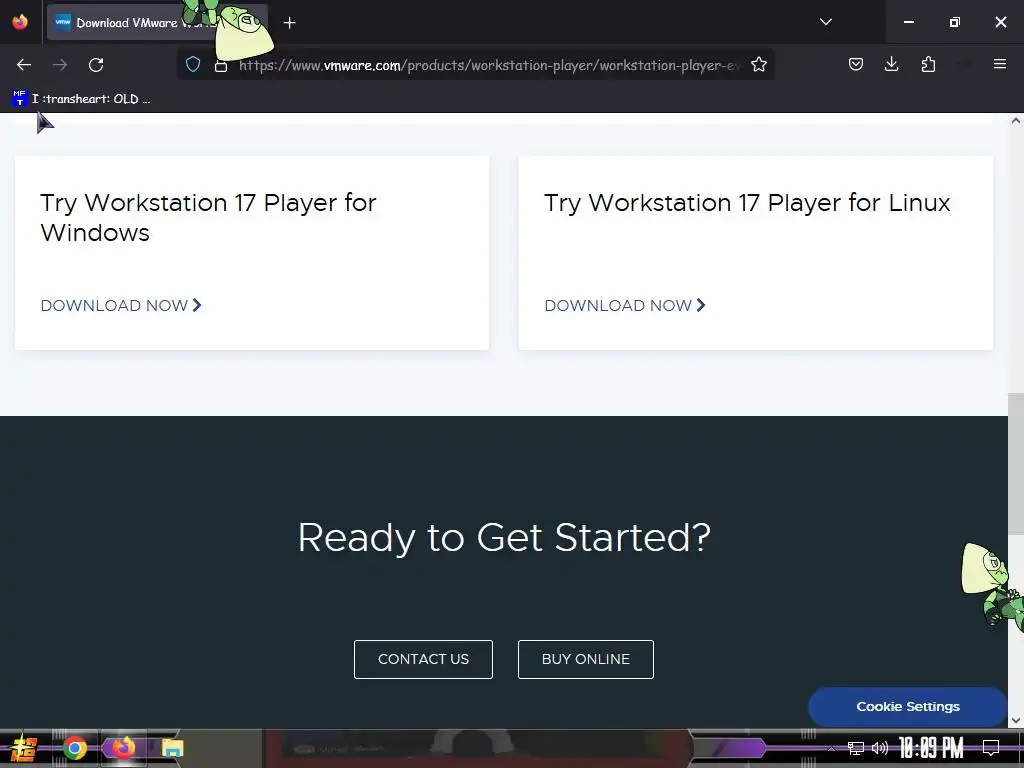Open Cookie Settings

point(908,707)
